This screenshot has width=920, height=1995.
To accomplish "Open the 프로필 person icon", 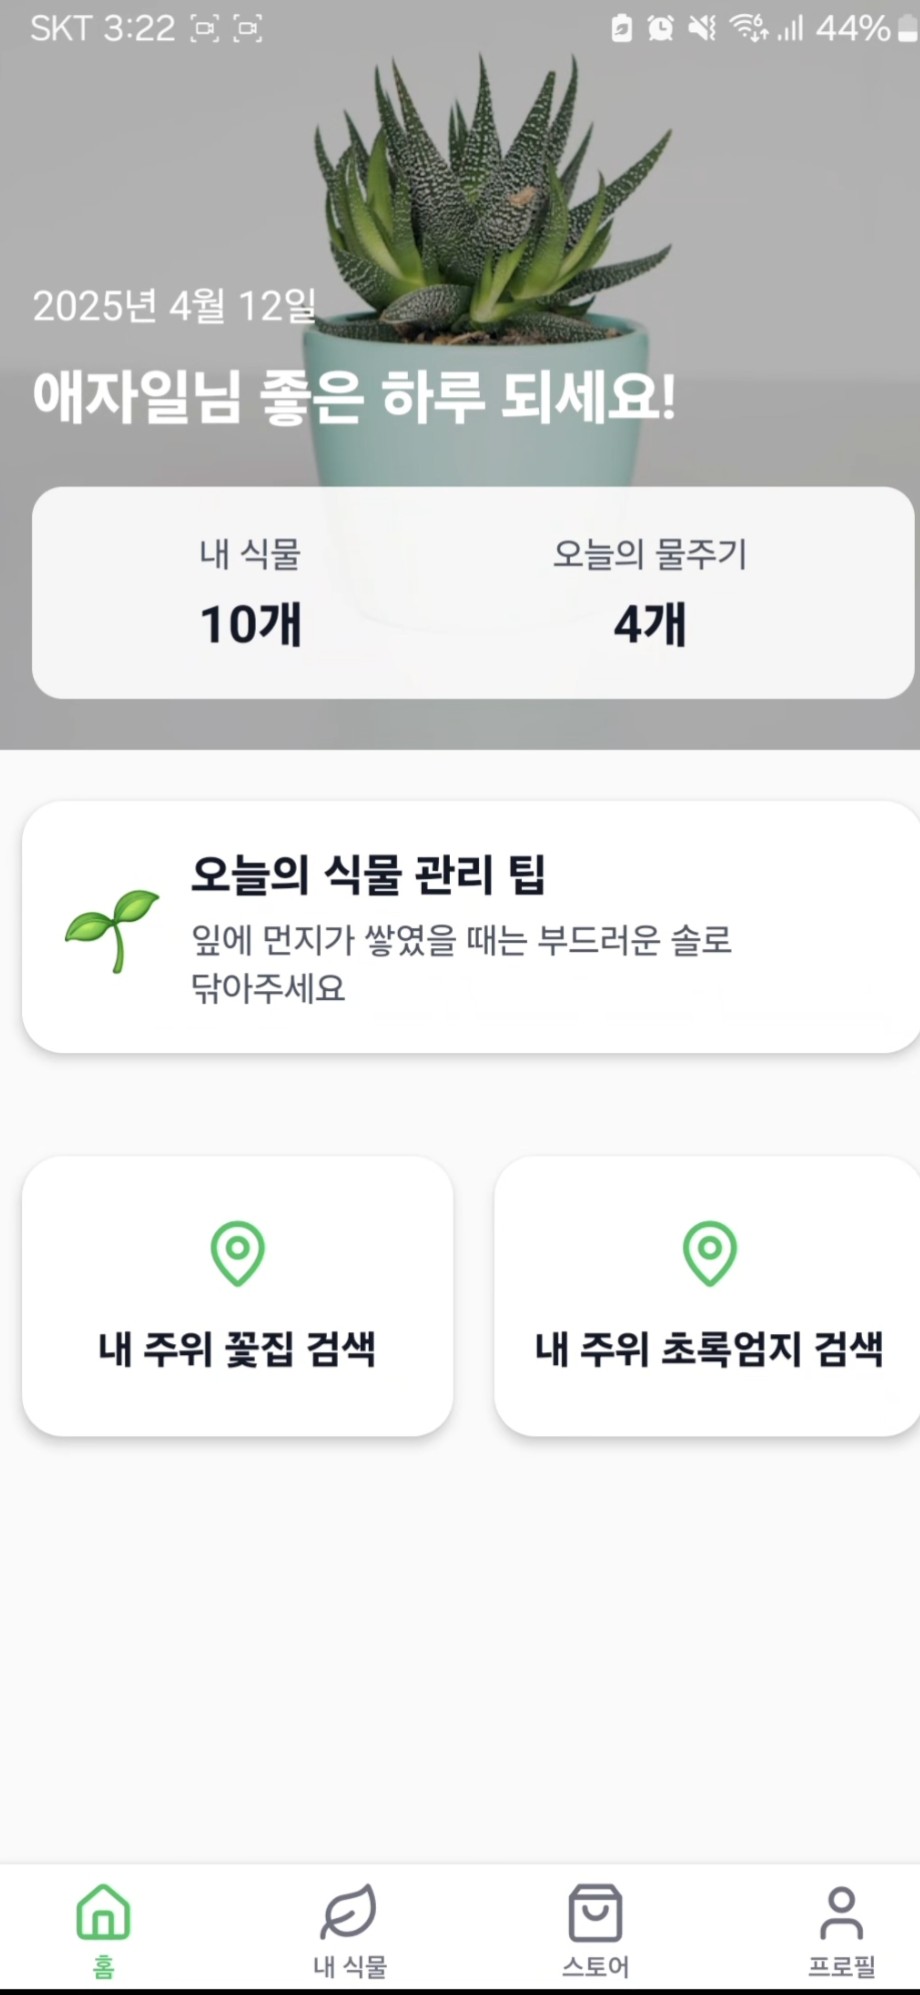I will pyautogui.click(x=842, y=1912).
